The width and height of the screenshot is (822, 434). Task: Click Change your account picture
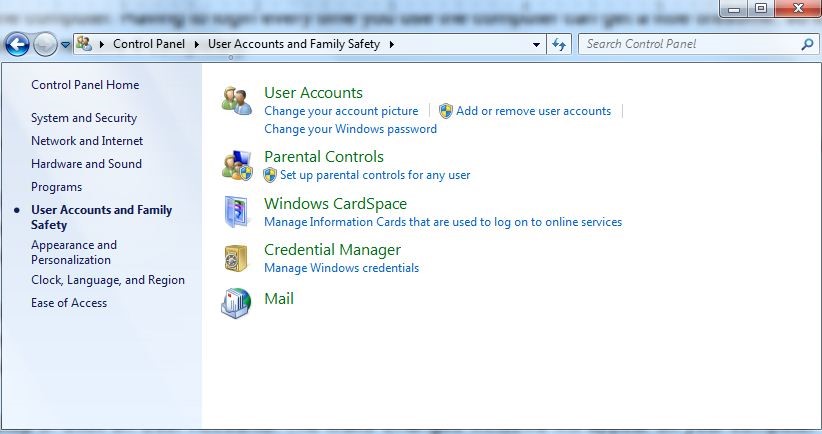(x=341, y=111)
